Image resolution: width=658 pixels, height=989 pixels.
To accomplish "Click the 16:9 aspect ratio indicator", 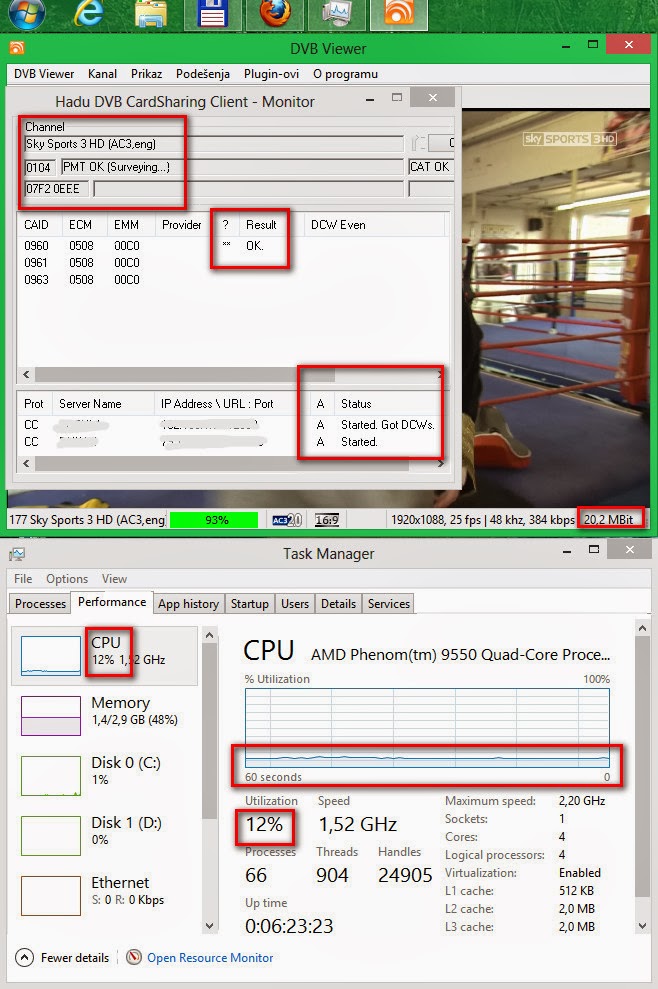I will (x=327, y=520).
